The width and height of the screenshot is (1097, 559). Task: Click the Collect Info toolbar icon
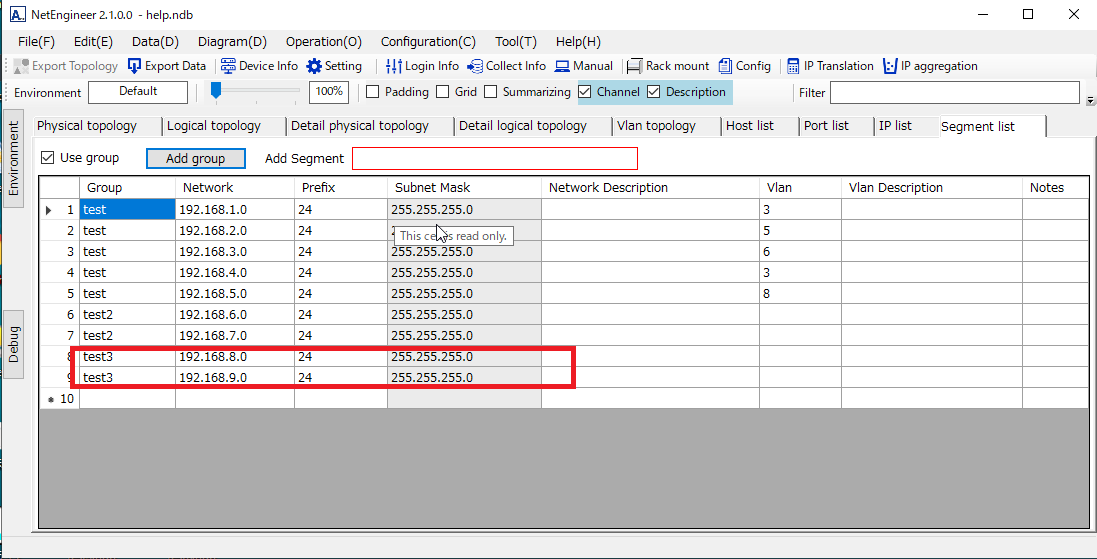coord(475,66)
